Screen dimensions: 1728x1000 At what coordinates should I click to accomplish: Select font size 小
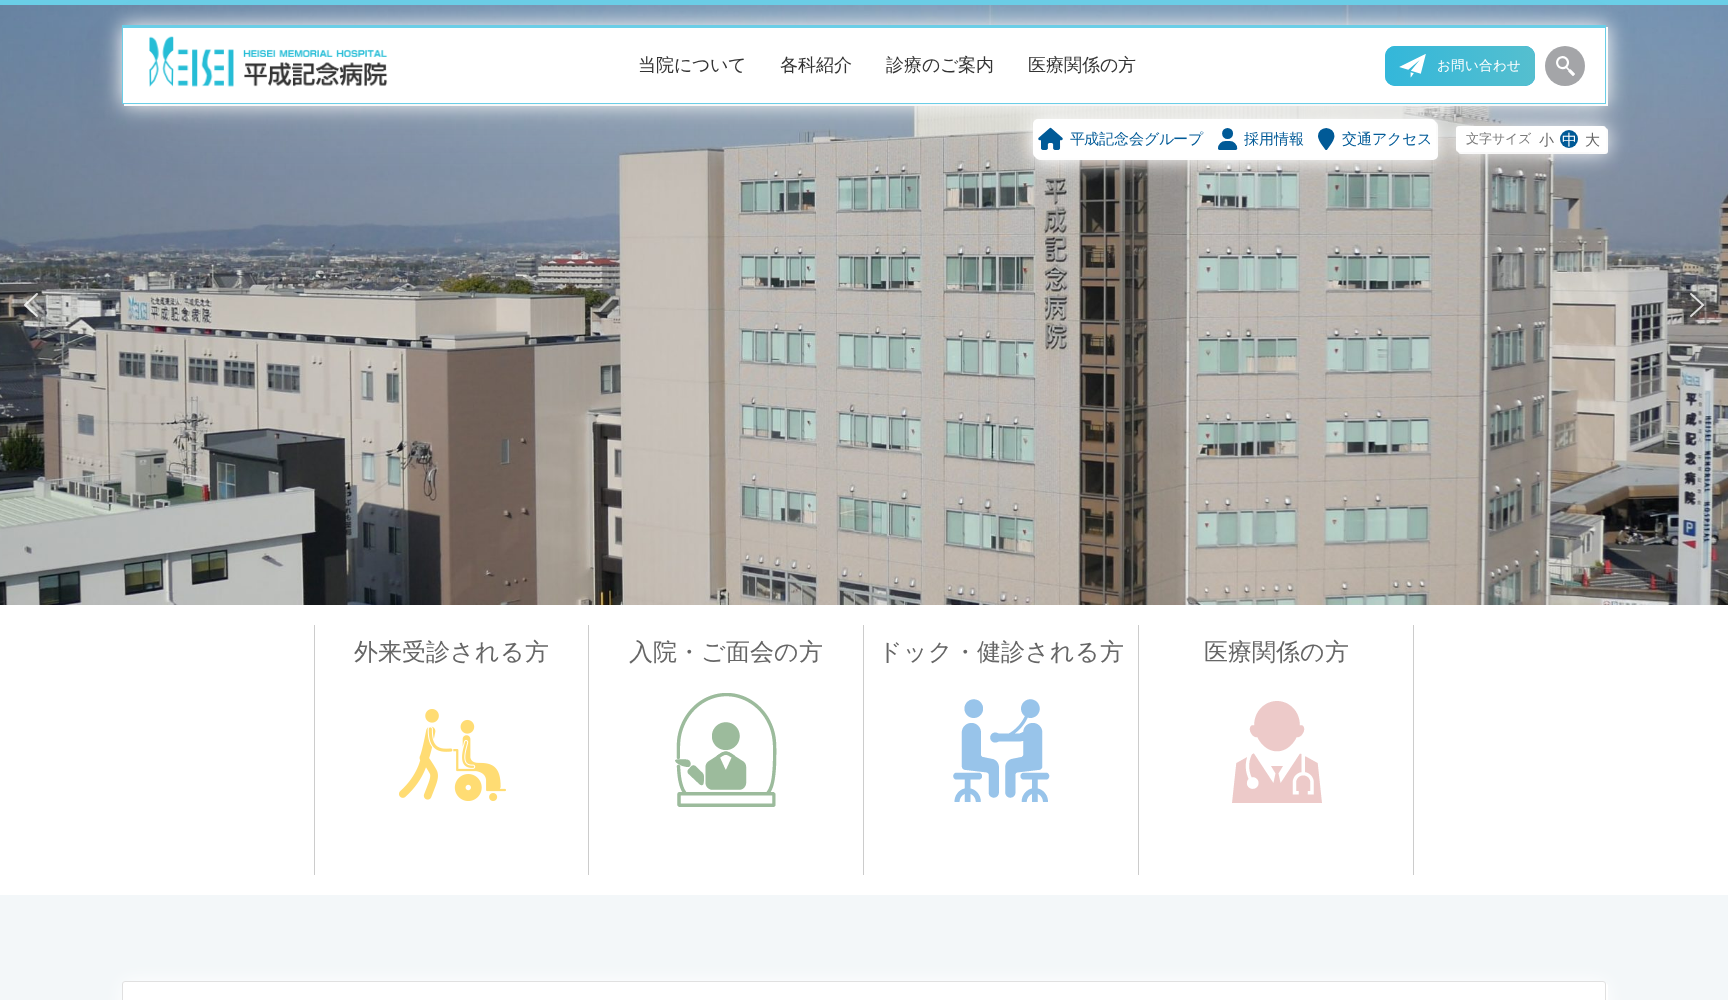pos(1545,140)
